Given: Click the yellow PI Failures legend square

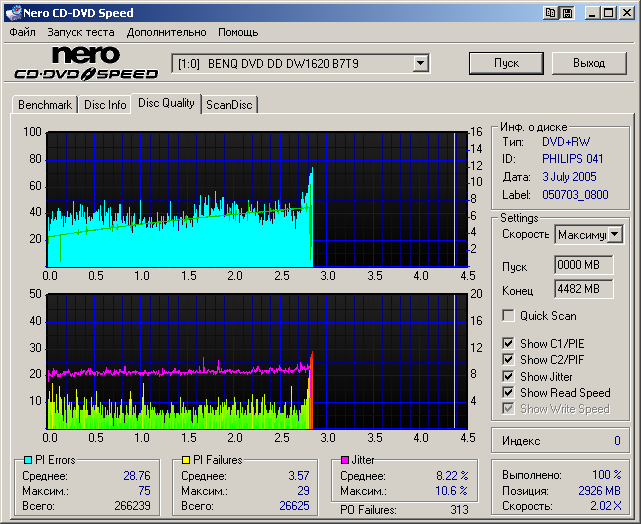Looking at the screenshot, I should point(186,460).
